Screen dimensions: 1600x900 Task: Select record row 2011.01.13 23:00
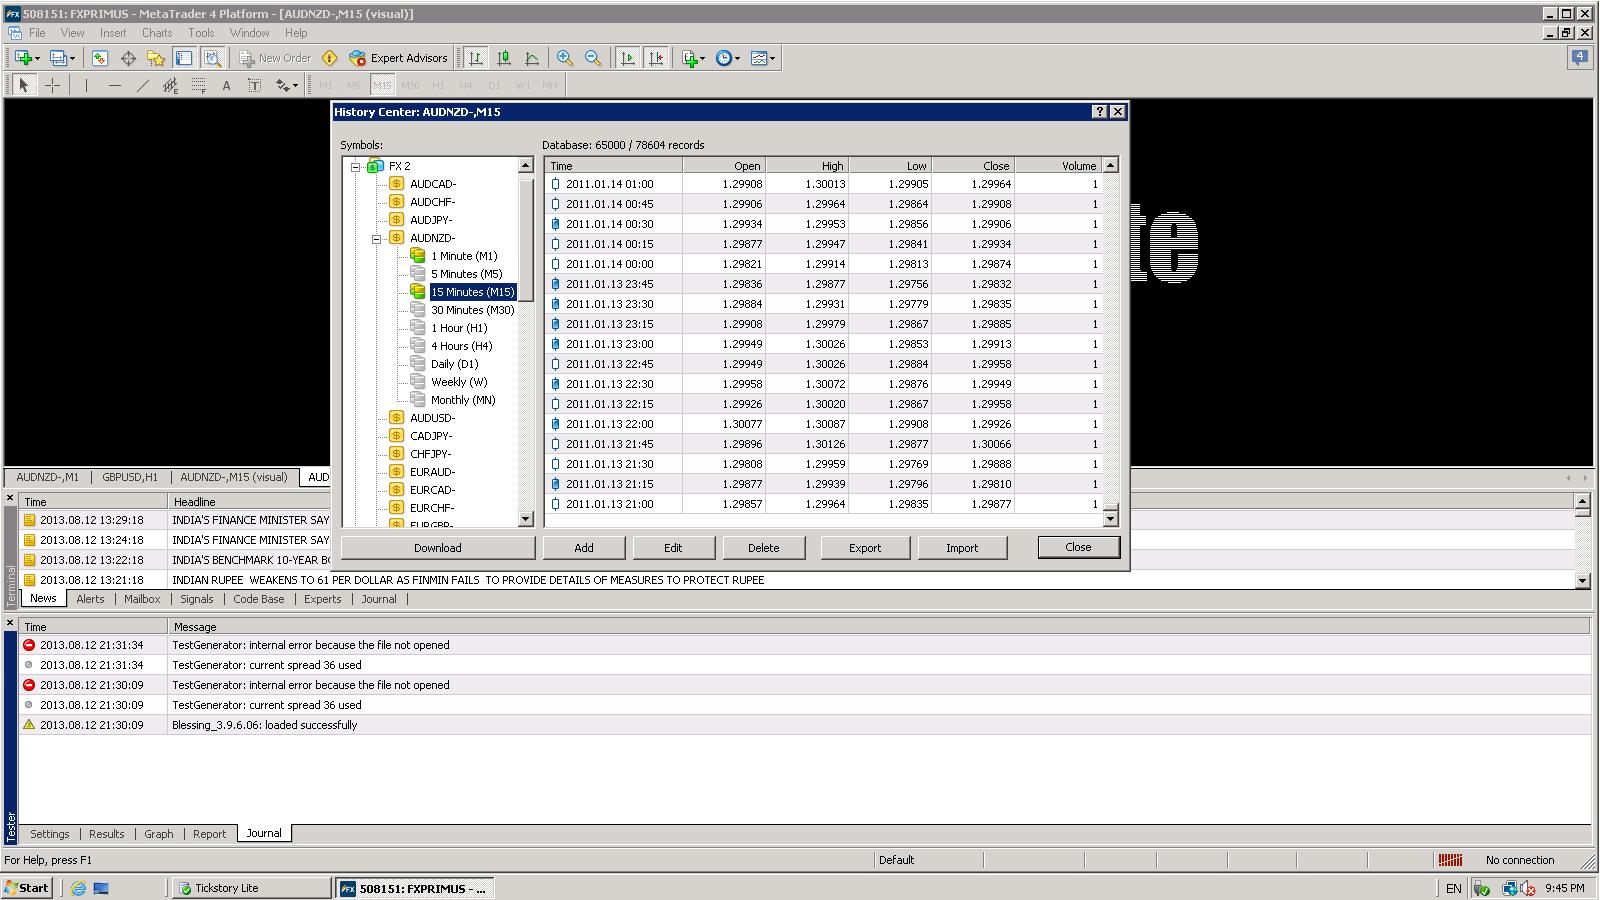823,344
